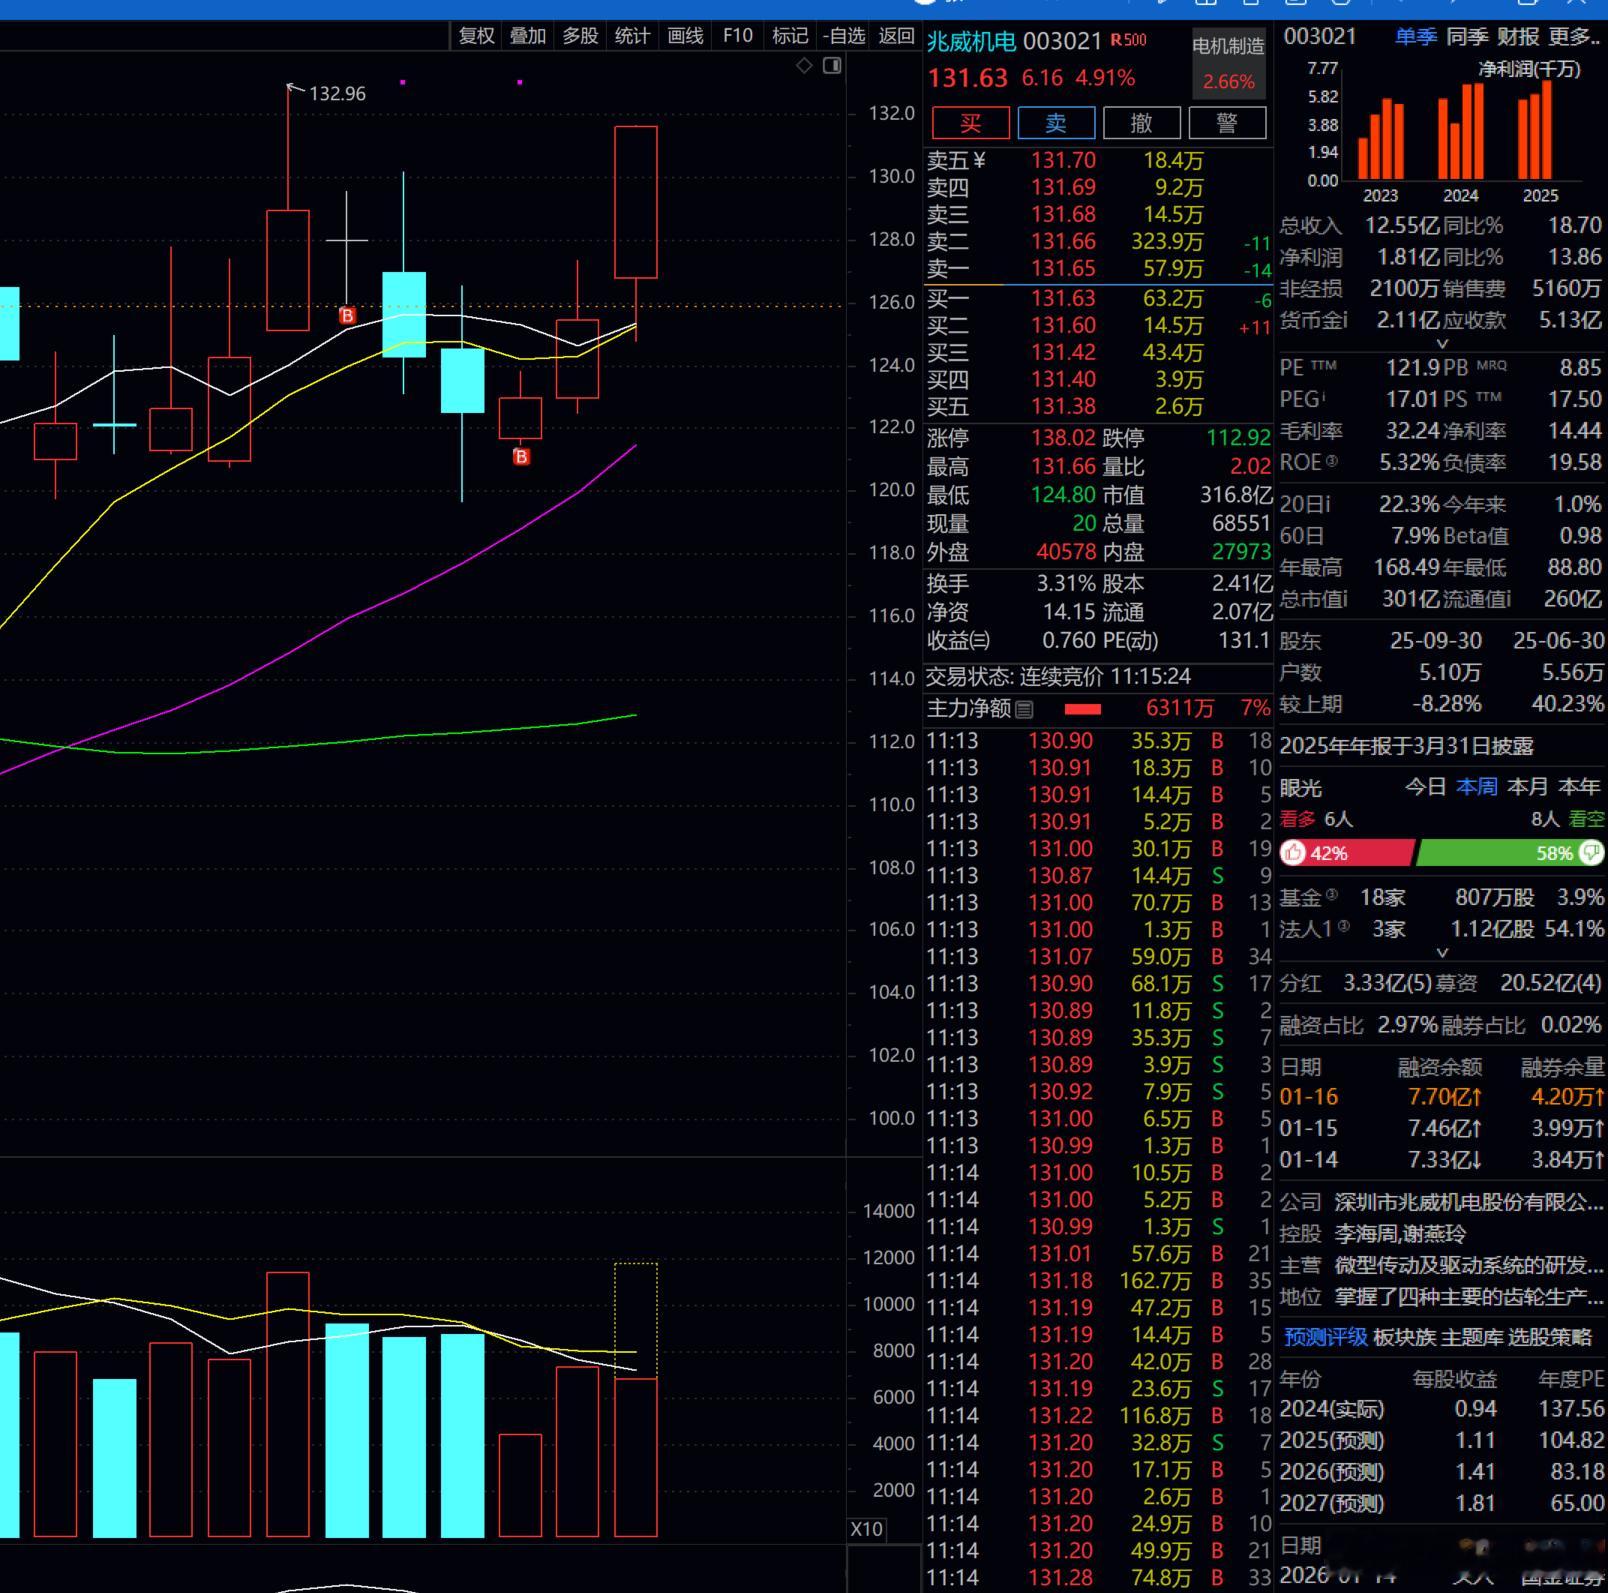Click the circled note icon beside ROE
This screenshot has width=1608, height=1593.
point(1331,461)
